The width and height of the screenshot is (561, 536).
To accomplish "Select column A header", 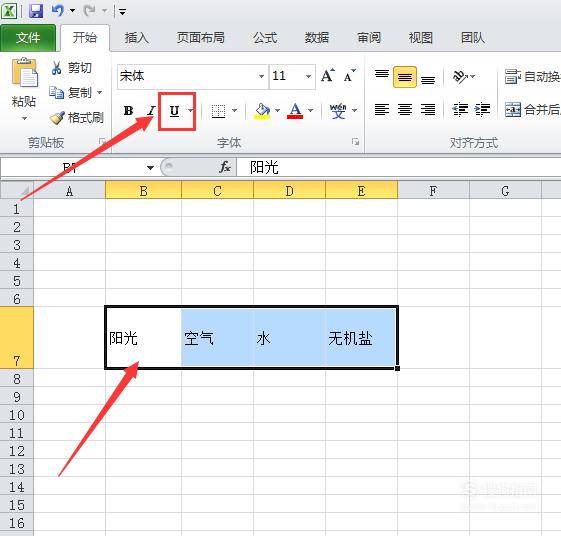I will click(x=69, y=190).
